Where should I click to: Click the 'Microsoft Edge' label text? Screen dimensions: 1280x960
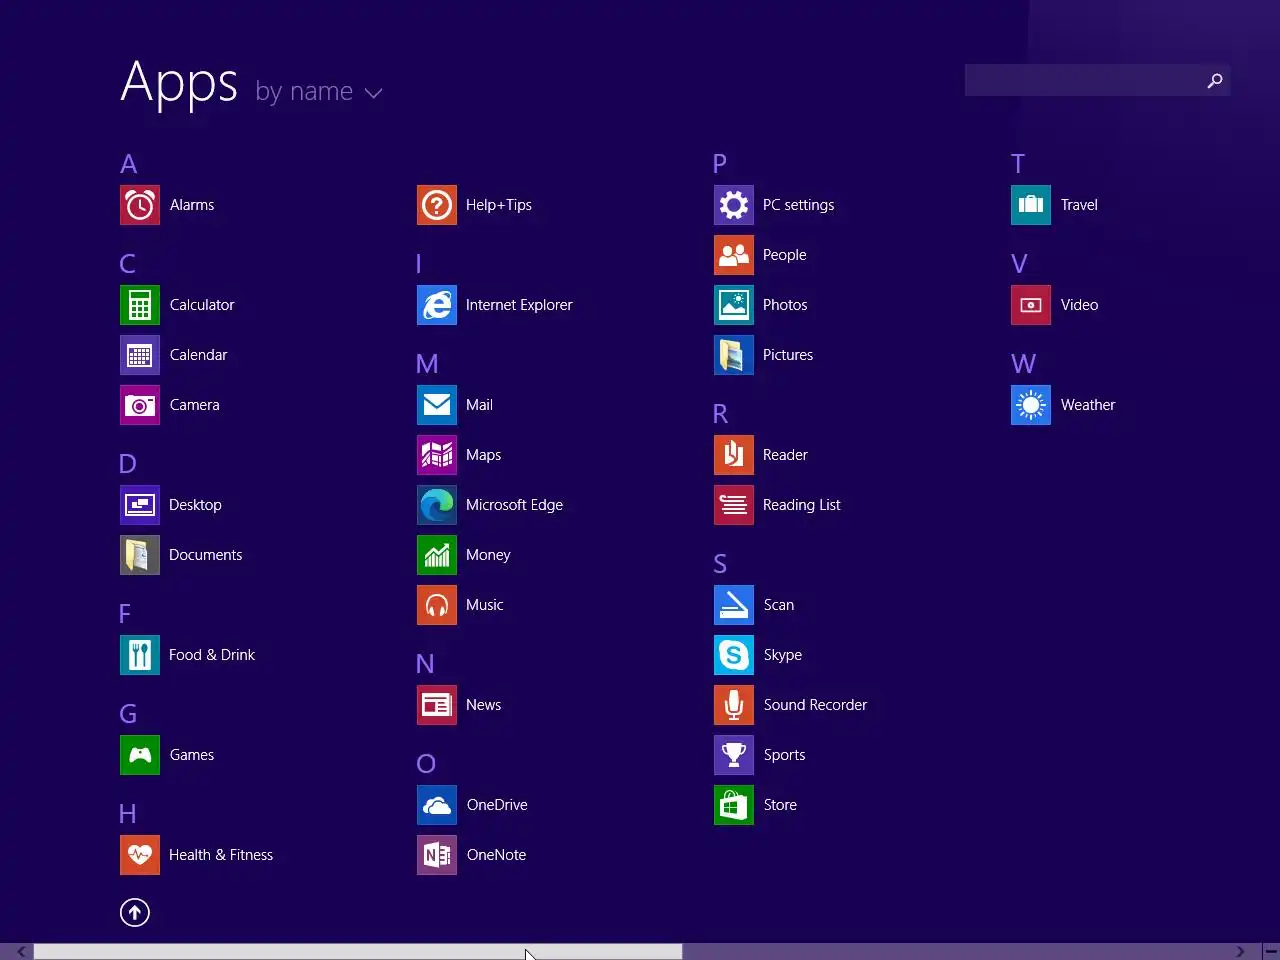[514, 505]
